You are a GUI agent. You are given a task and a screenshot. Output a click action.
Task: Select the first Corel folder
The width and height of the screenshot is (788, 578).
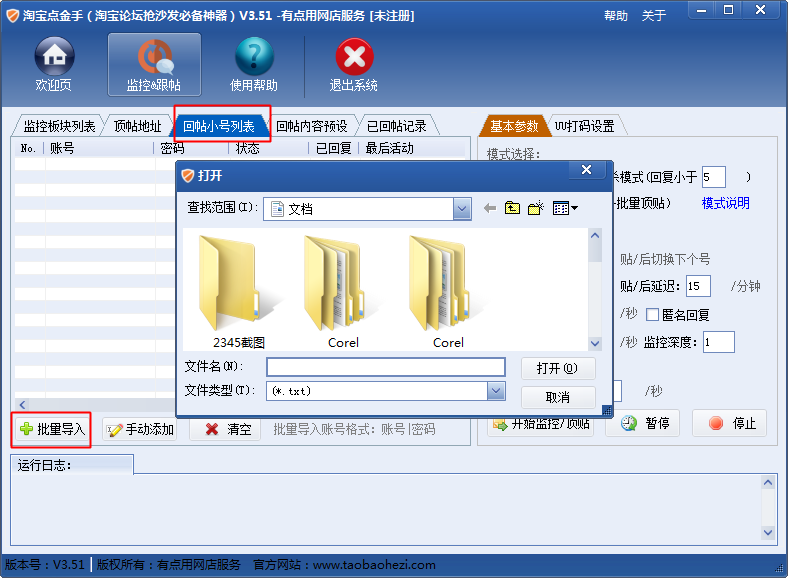click(343, 292)
